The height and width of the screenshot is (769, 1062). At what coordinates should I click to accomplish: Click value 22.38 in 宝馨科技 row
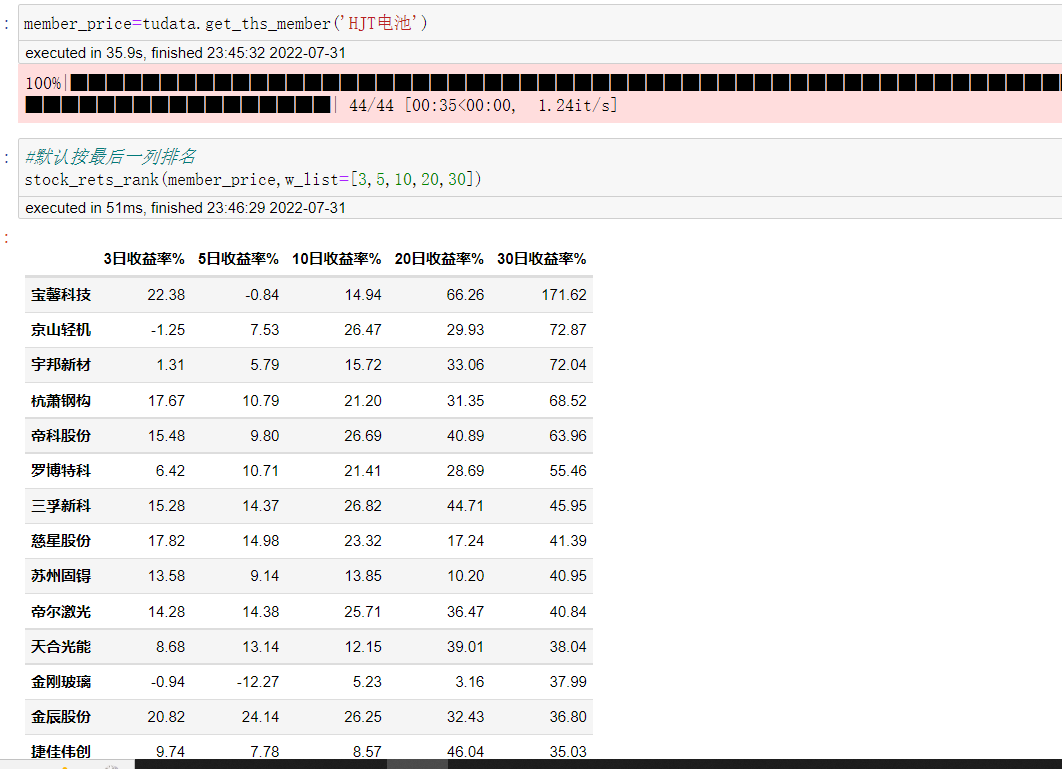166,295
